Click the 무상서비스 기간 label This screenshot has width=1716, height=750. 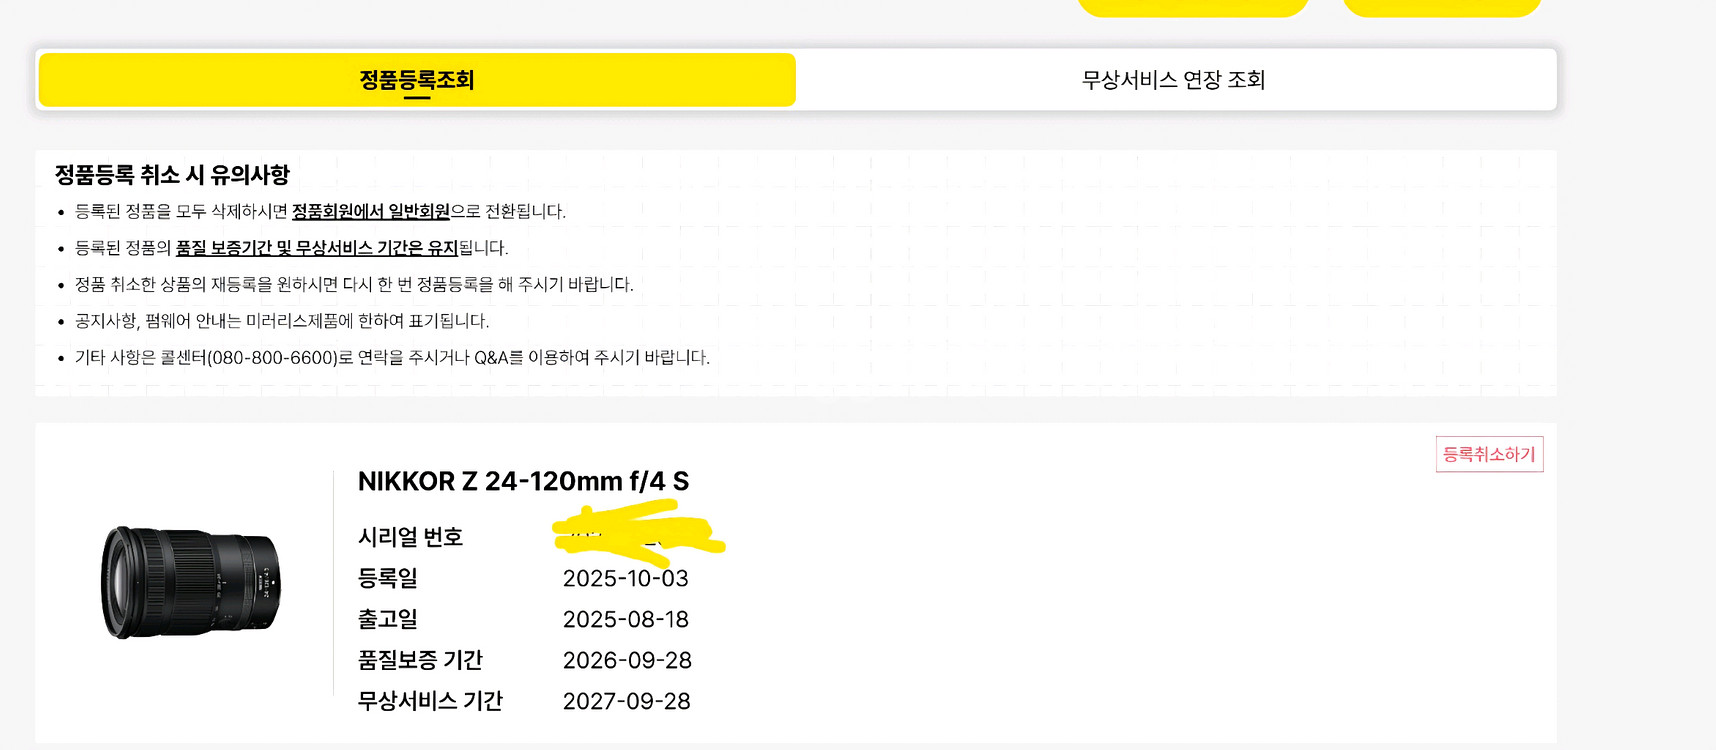pos(430,702)
